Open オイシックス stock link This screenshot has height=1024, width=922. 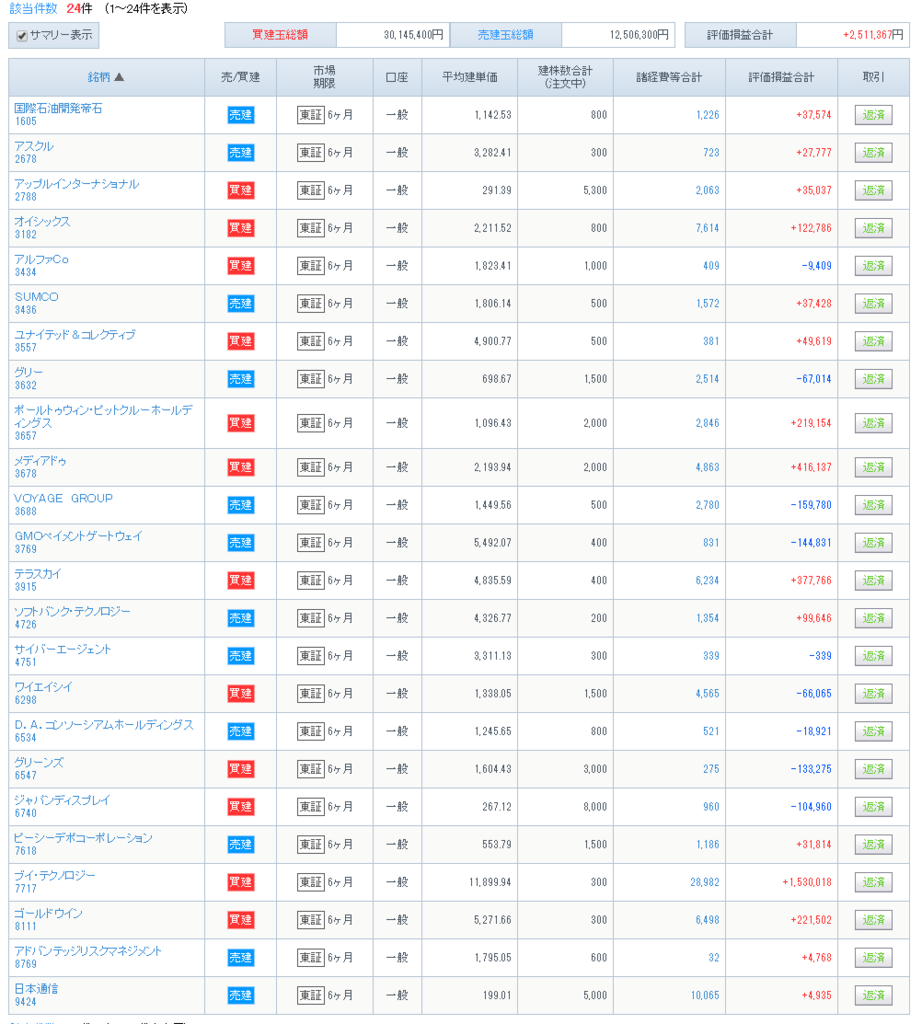coord(42,221)
